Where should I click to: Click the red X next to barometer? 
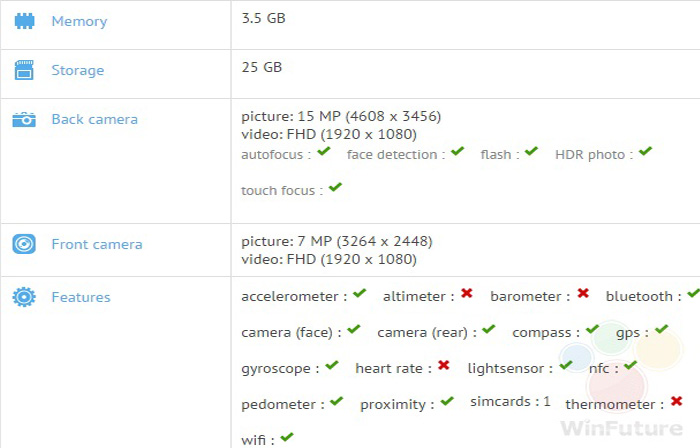pyautogui.click(x=583, y=293)
